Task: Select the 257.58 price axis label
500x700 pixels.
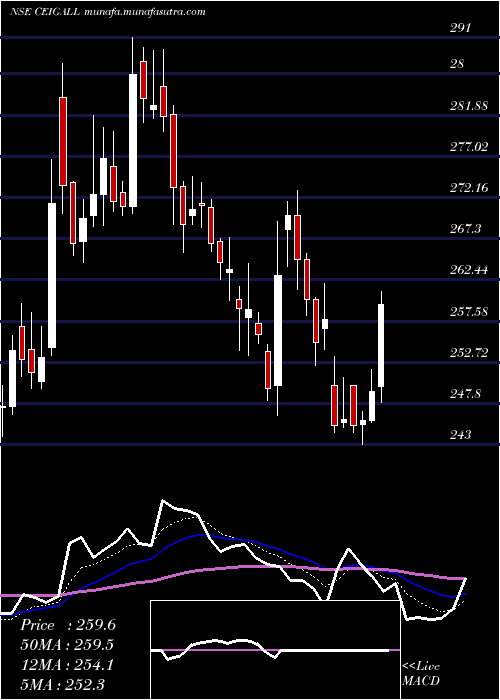Action: tap(469, 311)
